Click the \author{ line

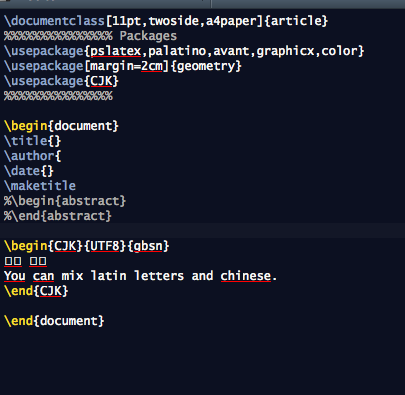click(33, 156)
